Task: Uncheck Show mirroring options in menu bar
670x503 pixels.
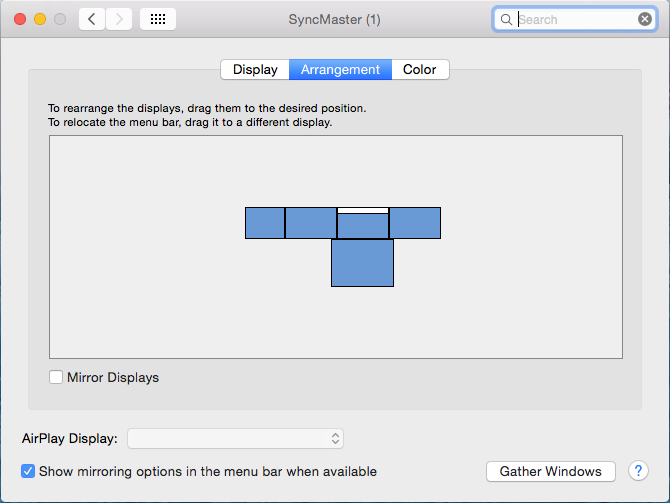Action: point(28,471)
